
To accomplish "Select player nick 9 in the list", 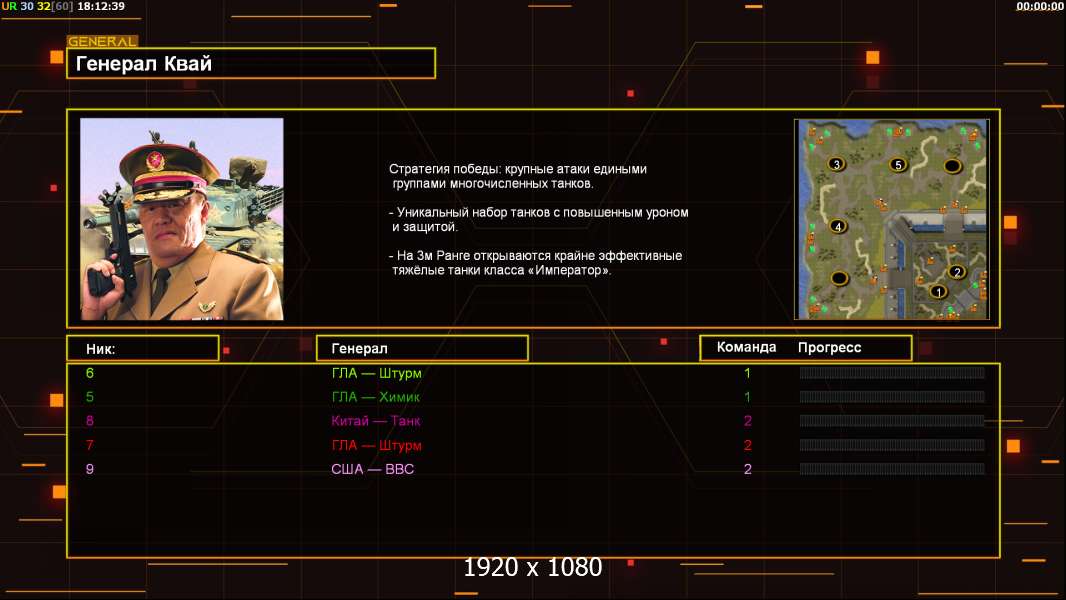I will [90, 469].
